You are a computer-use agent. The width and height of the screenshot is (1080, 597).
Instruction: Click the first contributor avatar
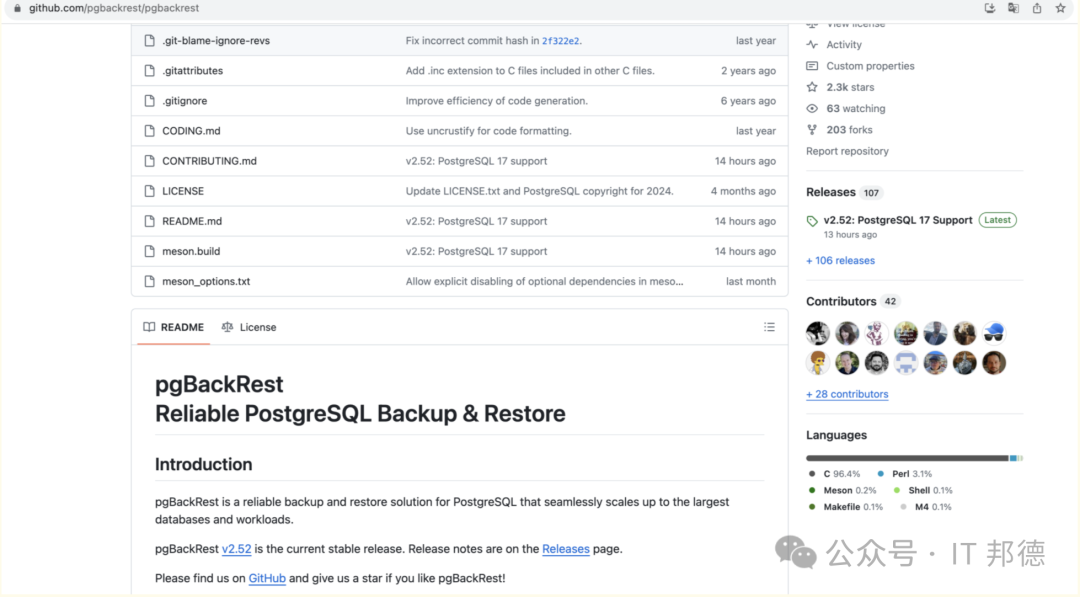818,333
